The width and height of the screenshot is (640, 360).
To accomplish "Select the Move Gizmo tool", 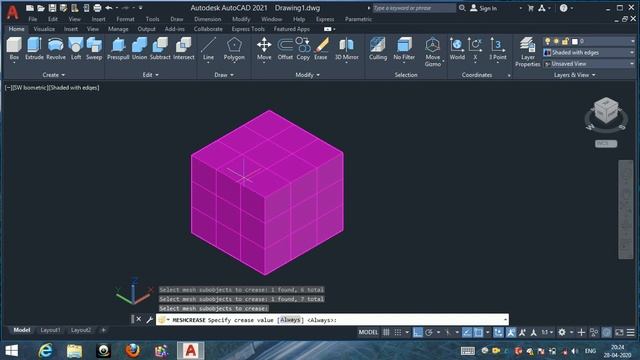I will click(433, 52).
